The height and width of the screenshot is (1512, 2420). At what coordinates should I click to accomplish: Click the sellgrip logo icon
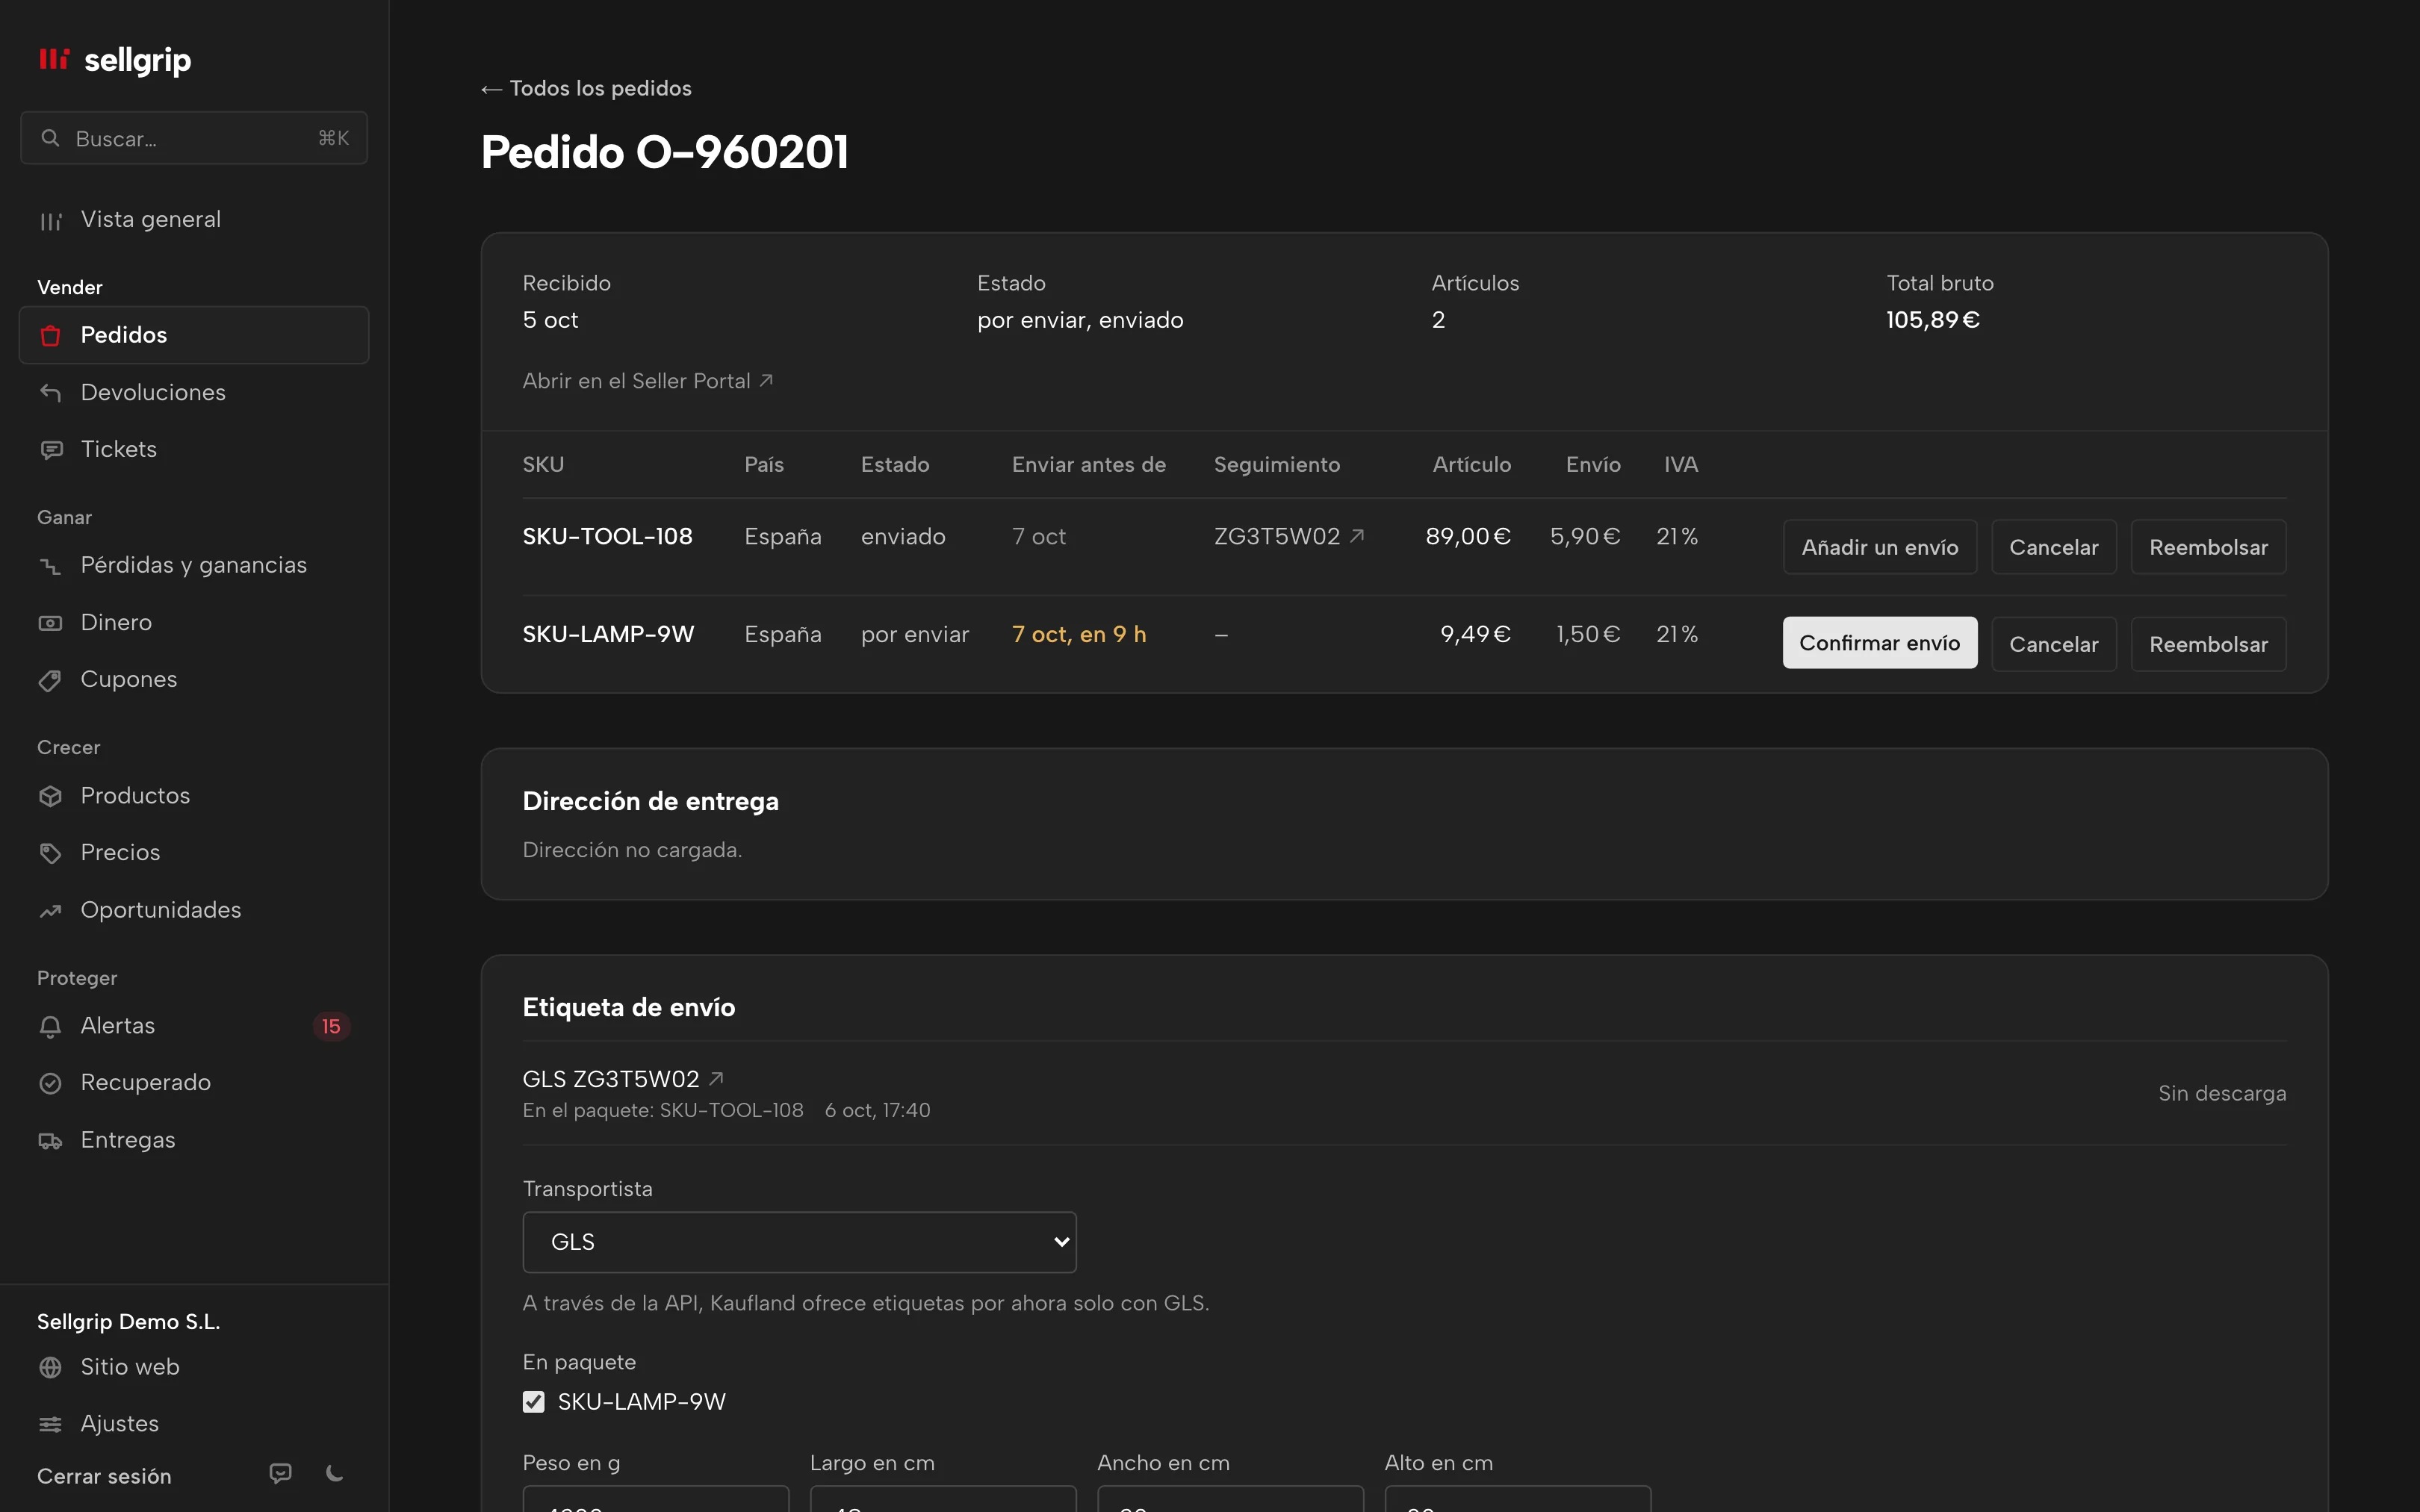point(54,60)
